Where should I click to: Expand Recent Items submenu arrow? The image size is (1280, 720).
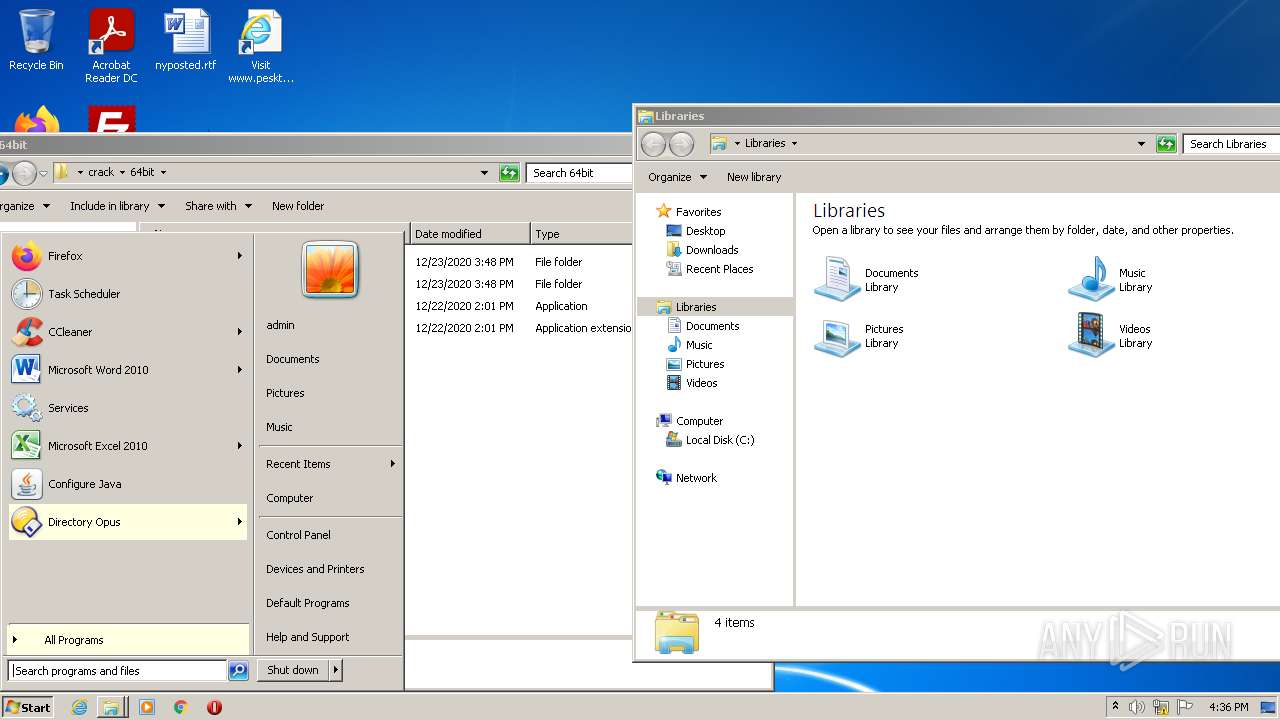(393, 464)
